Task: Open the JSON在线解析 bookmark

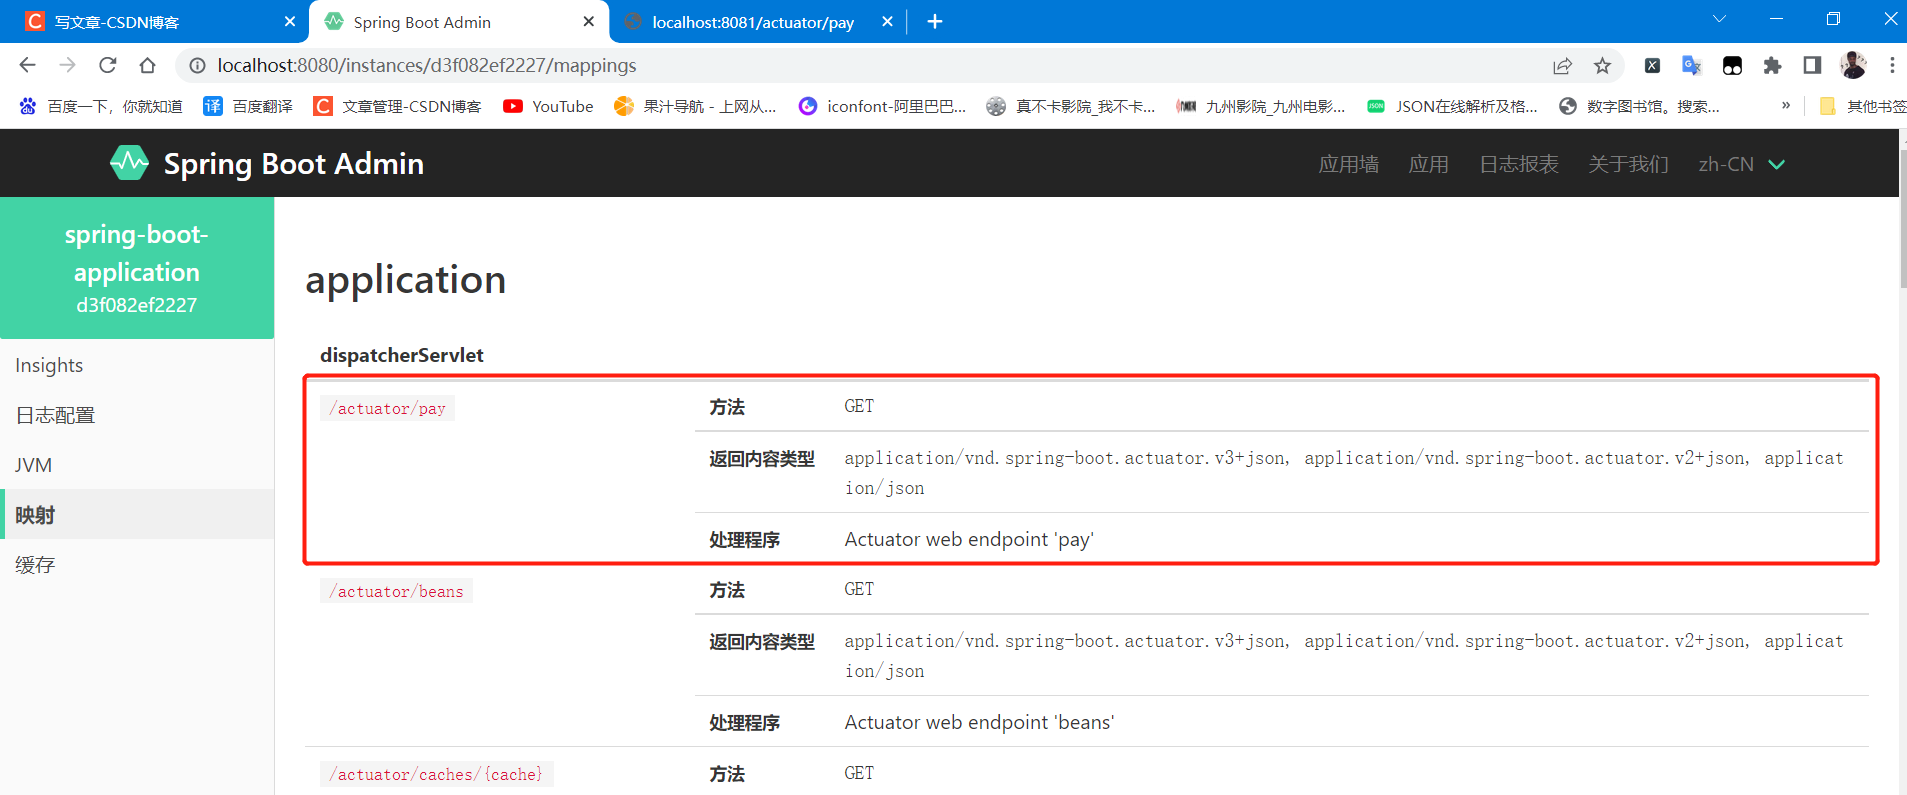Action: click(1452, 106)
